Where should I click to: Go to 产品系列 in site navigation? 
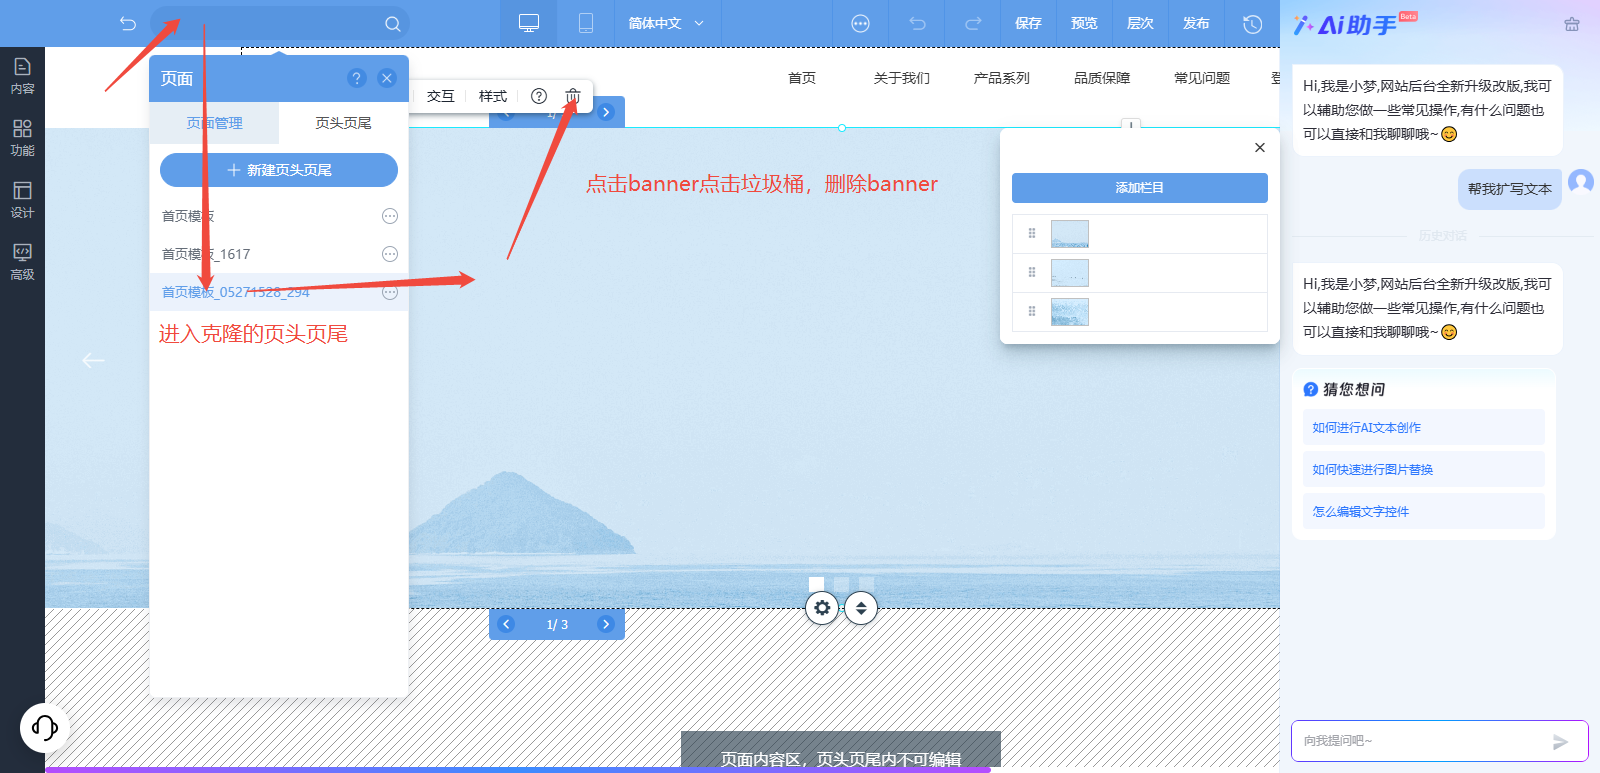pos(1002,78)
